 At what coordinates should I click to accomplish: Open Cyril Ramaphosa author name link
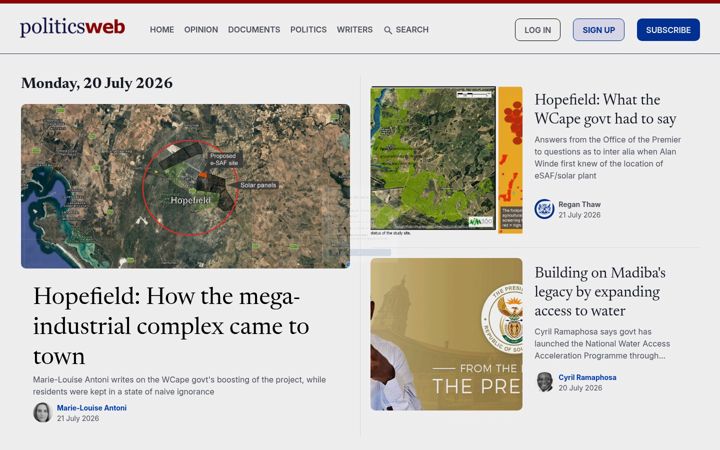point(587,377)
